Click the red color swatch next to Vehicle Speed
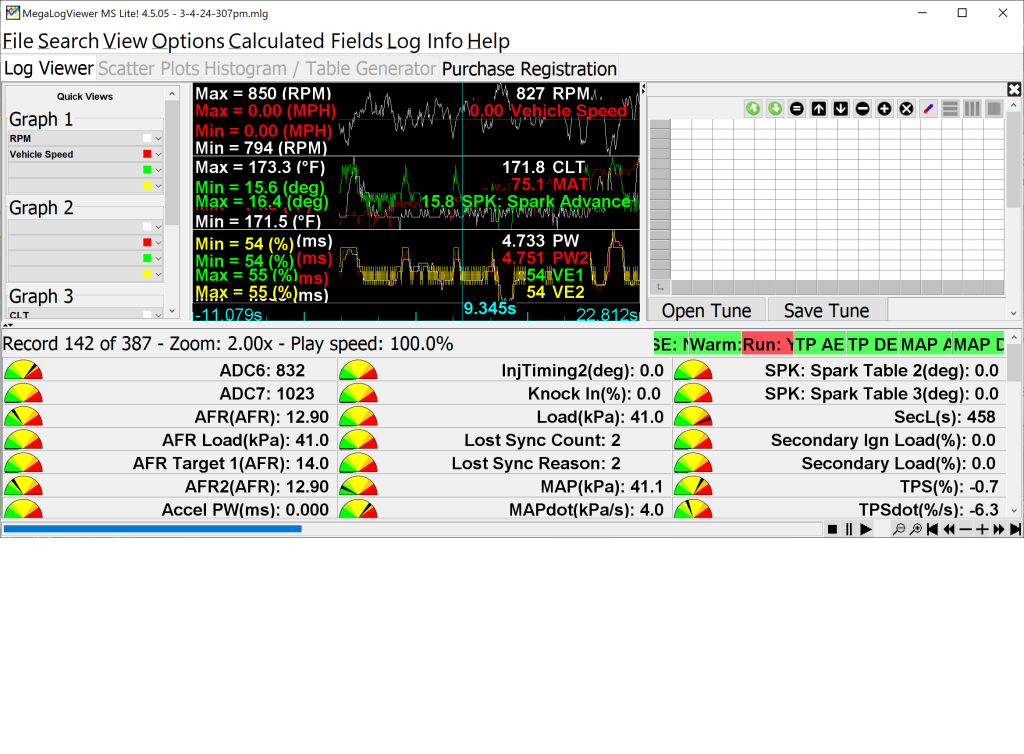This screenshot has width=1024, height=754. click(147, 155)
